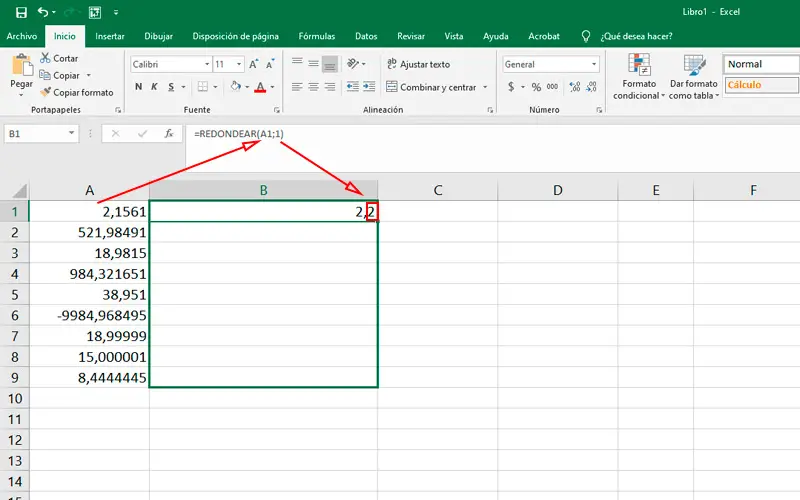This screenshot has height=500, width=800.
Task: Click the Copiar button
Action: click(60, 76)
